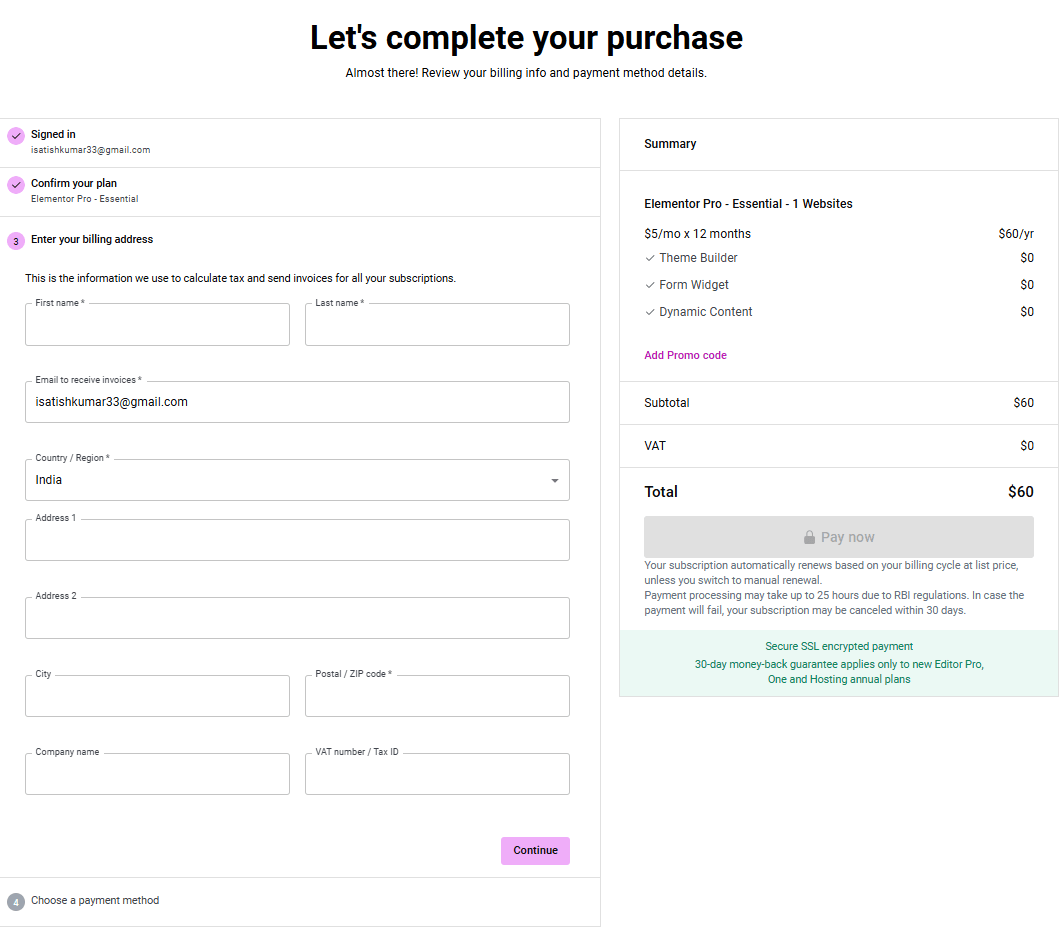The height and width of the screenshot is (940, 1059).
Task: Click the Secure SSL encrypted payment text
Action: (839, 646)
